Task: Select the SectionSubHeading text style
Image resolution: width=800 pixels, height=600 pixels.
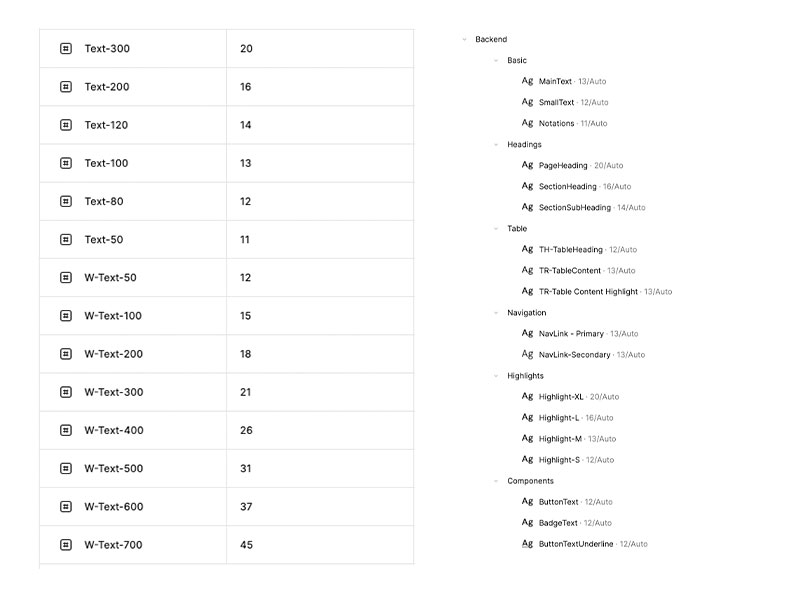Action: 574,208
